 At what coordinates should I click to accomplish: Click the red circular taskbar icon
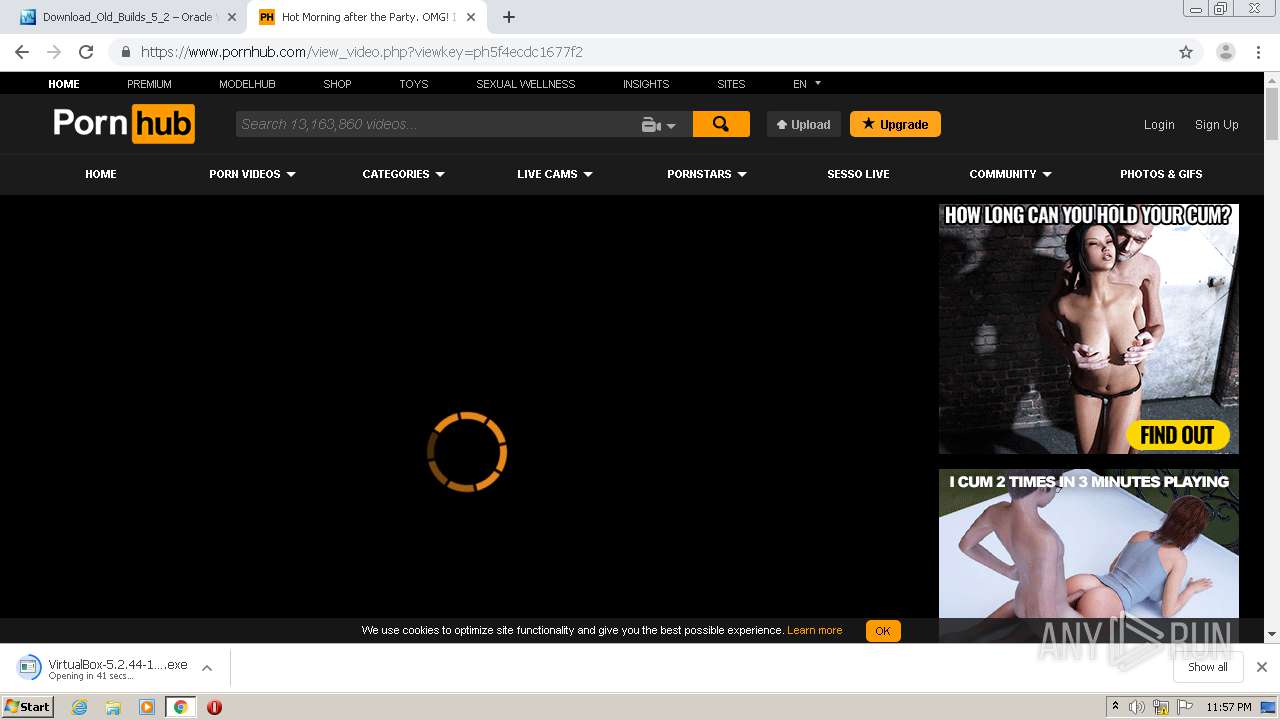(x=214, y=707)
